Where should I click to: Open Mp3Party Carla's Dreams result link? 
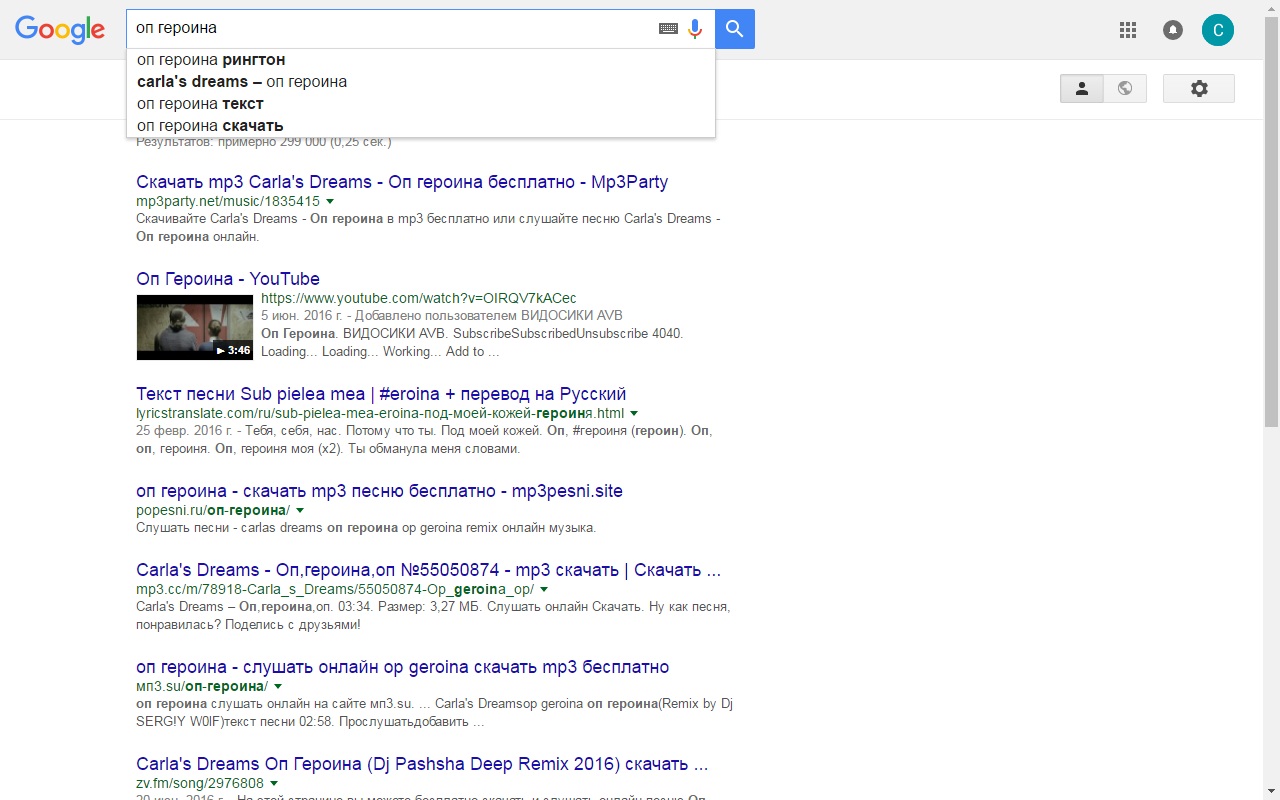tap(402, 182)
